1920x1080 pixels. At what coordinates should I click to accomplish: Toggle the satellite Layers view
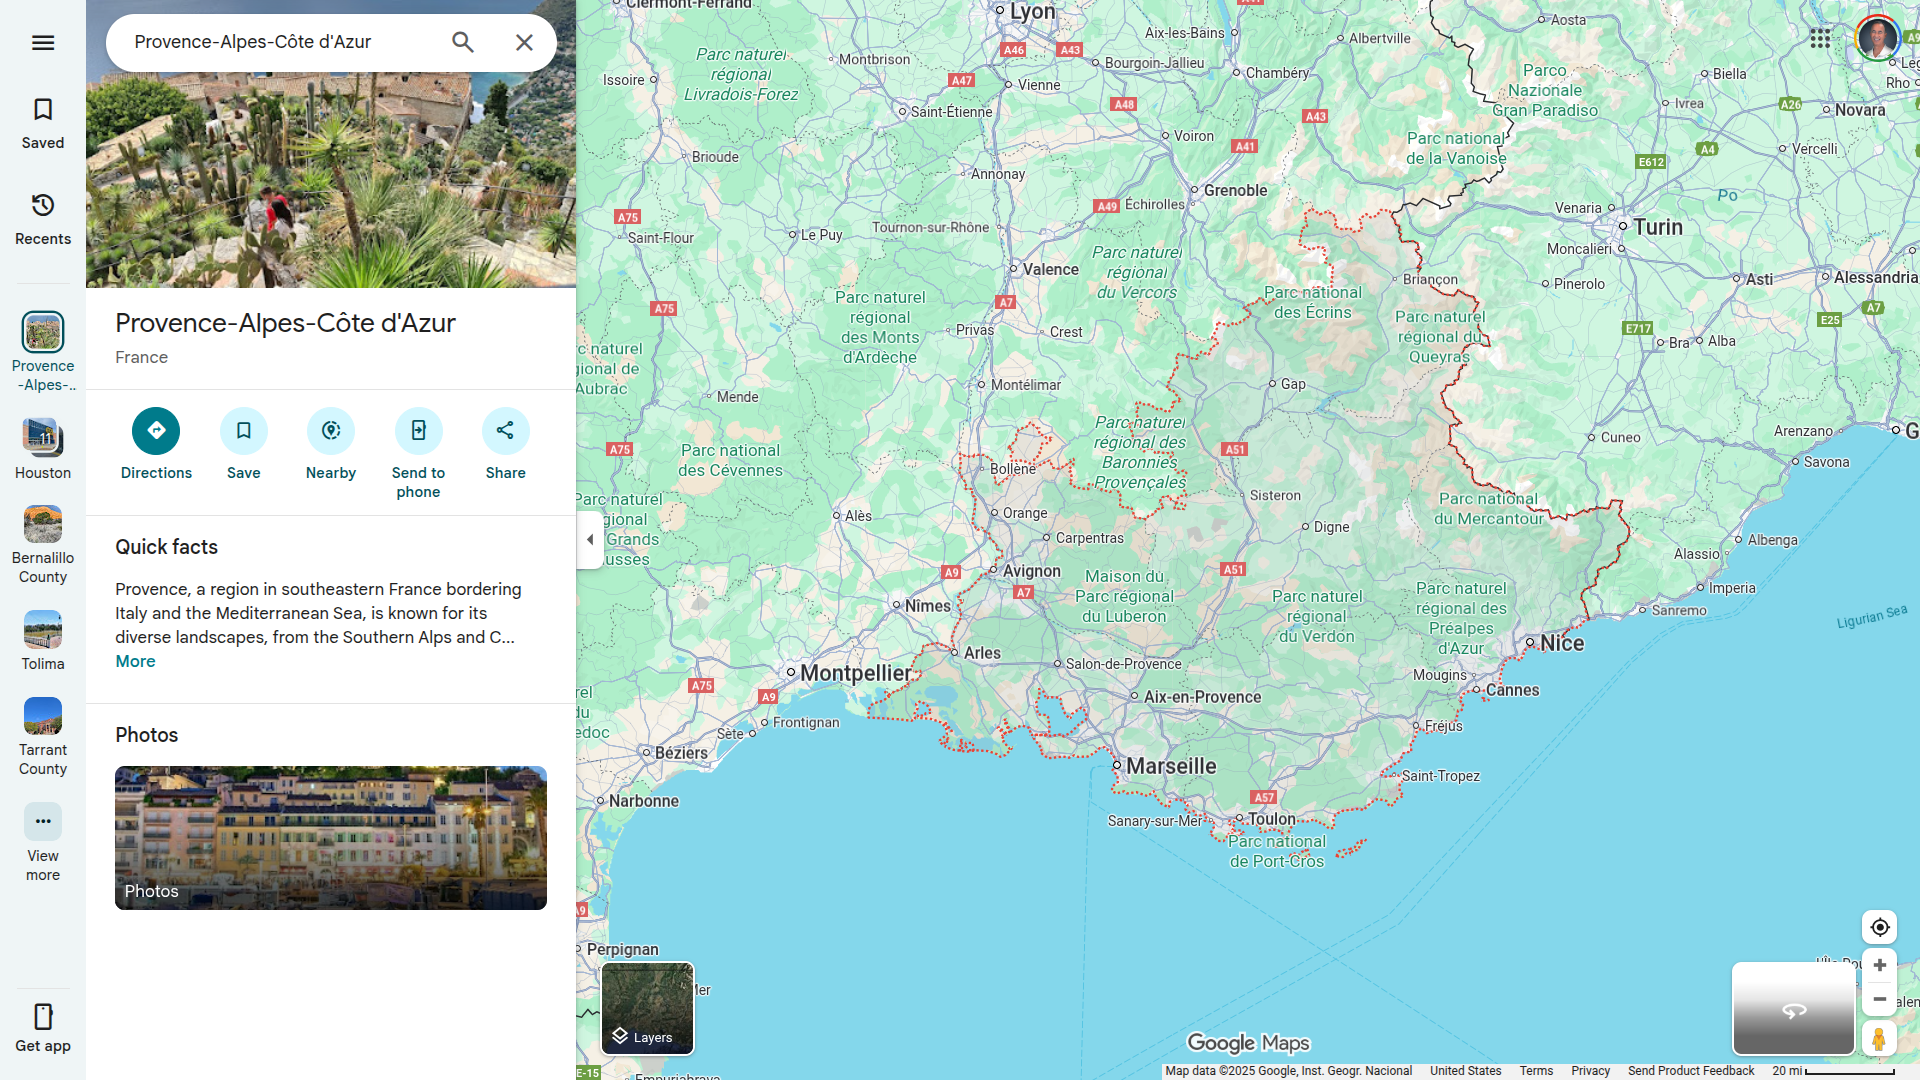click(x=647, y=1008)
